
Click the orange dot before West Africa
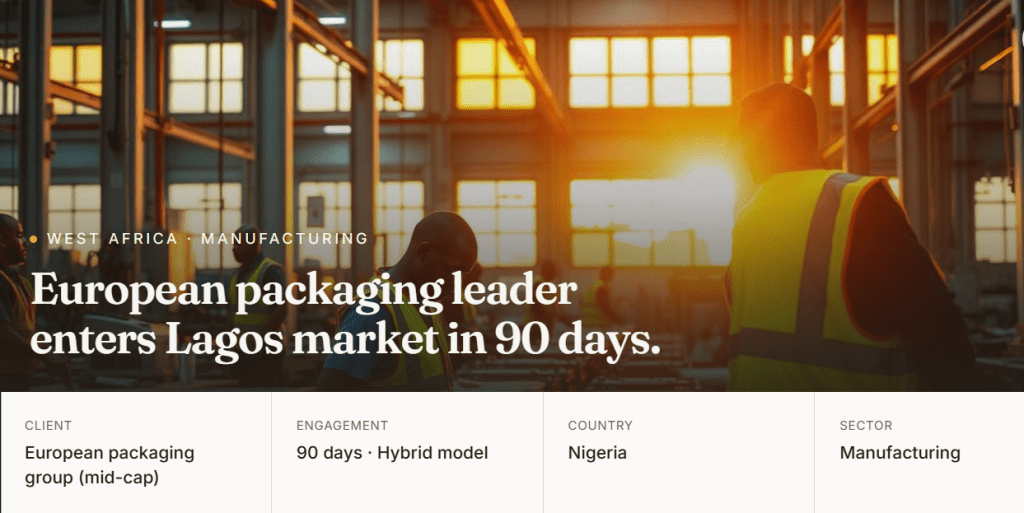(33, 239)
